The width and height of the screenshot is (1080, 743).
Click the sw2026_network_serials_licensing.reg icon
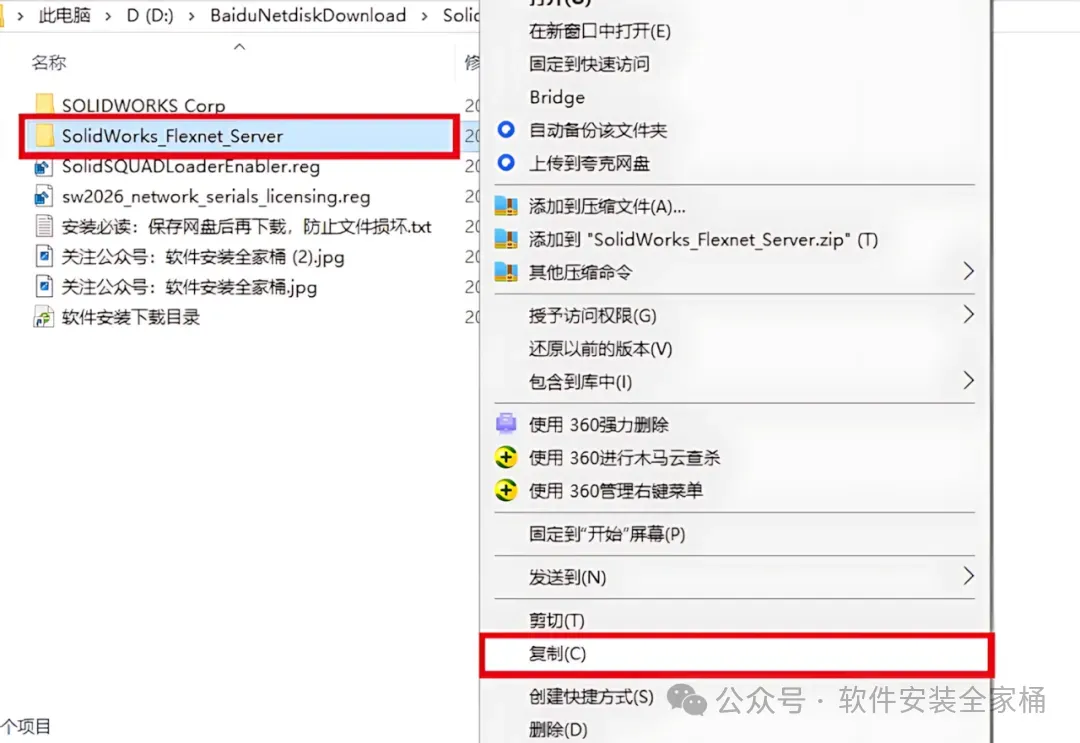tap(43, 196)
